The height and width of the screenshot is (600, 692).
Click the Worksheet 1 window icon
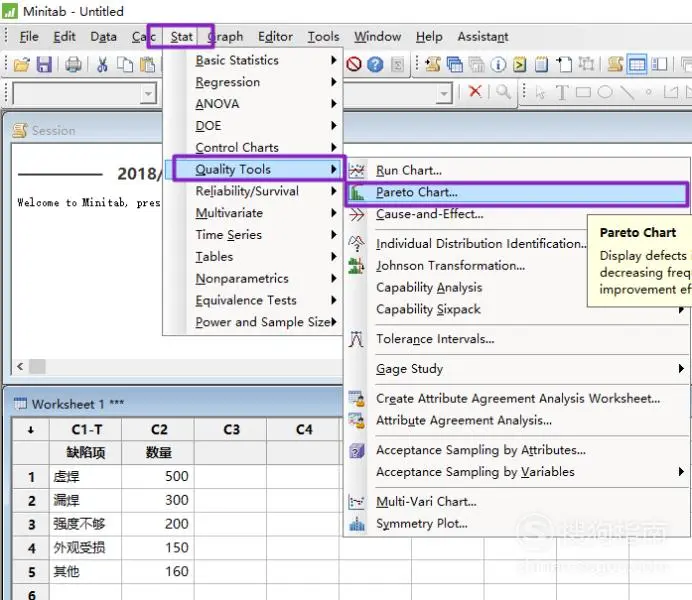[x=20, y=404]
